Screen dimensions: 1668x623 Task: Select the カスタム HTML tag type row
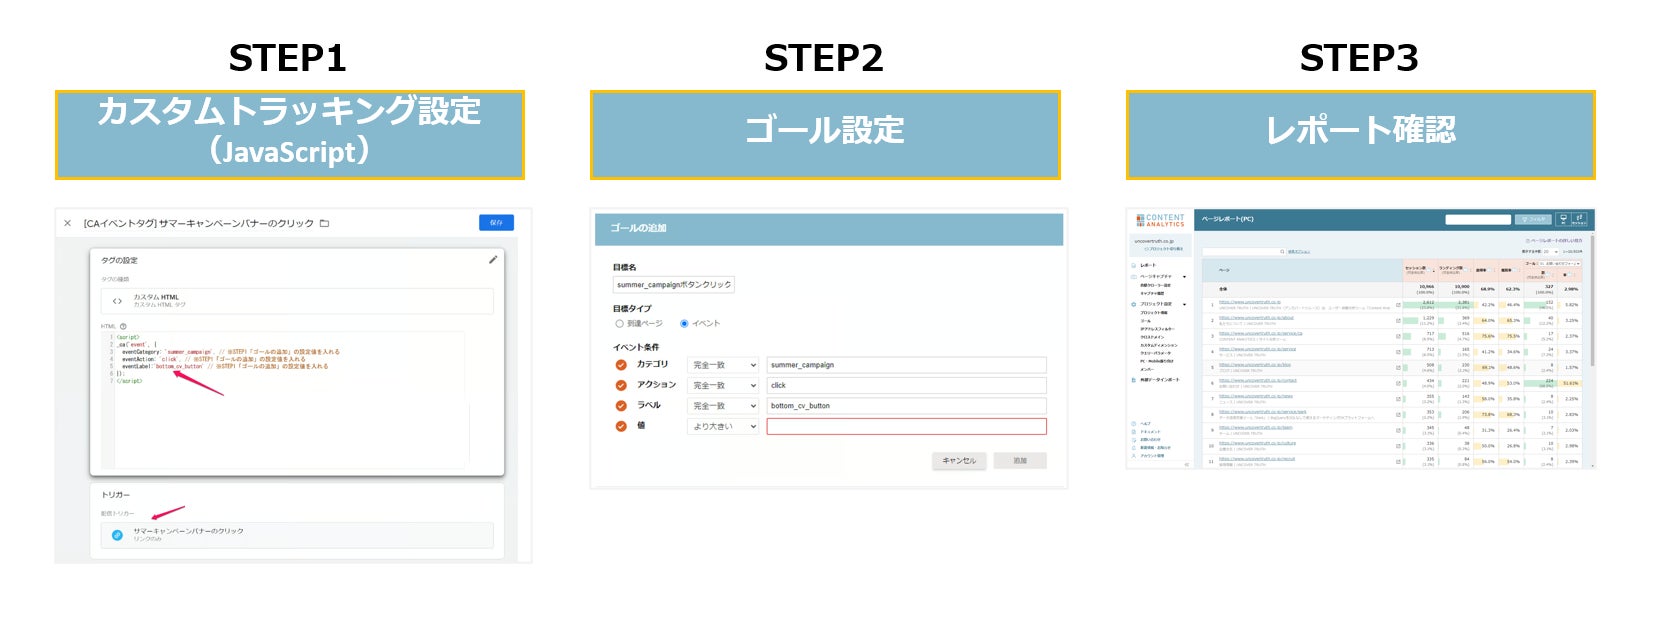297,301
